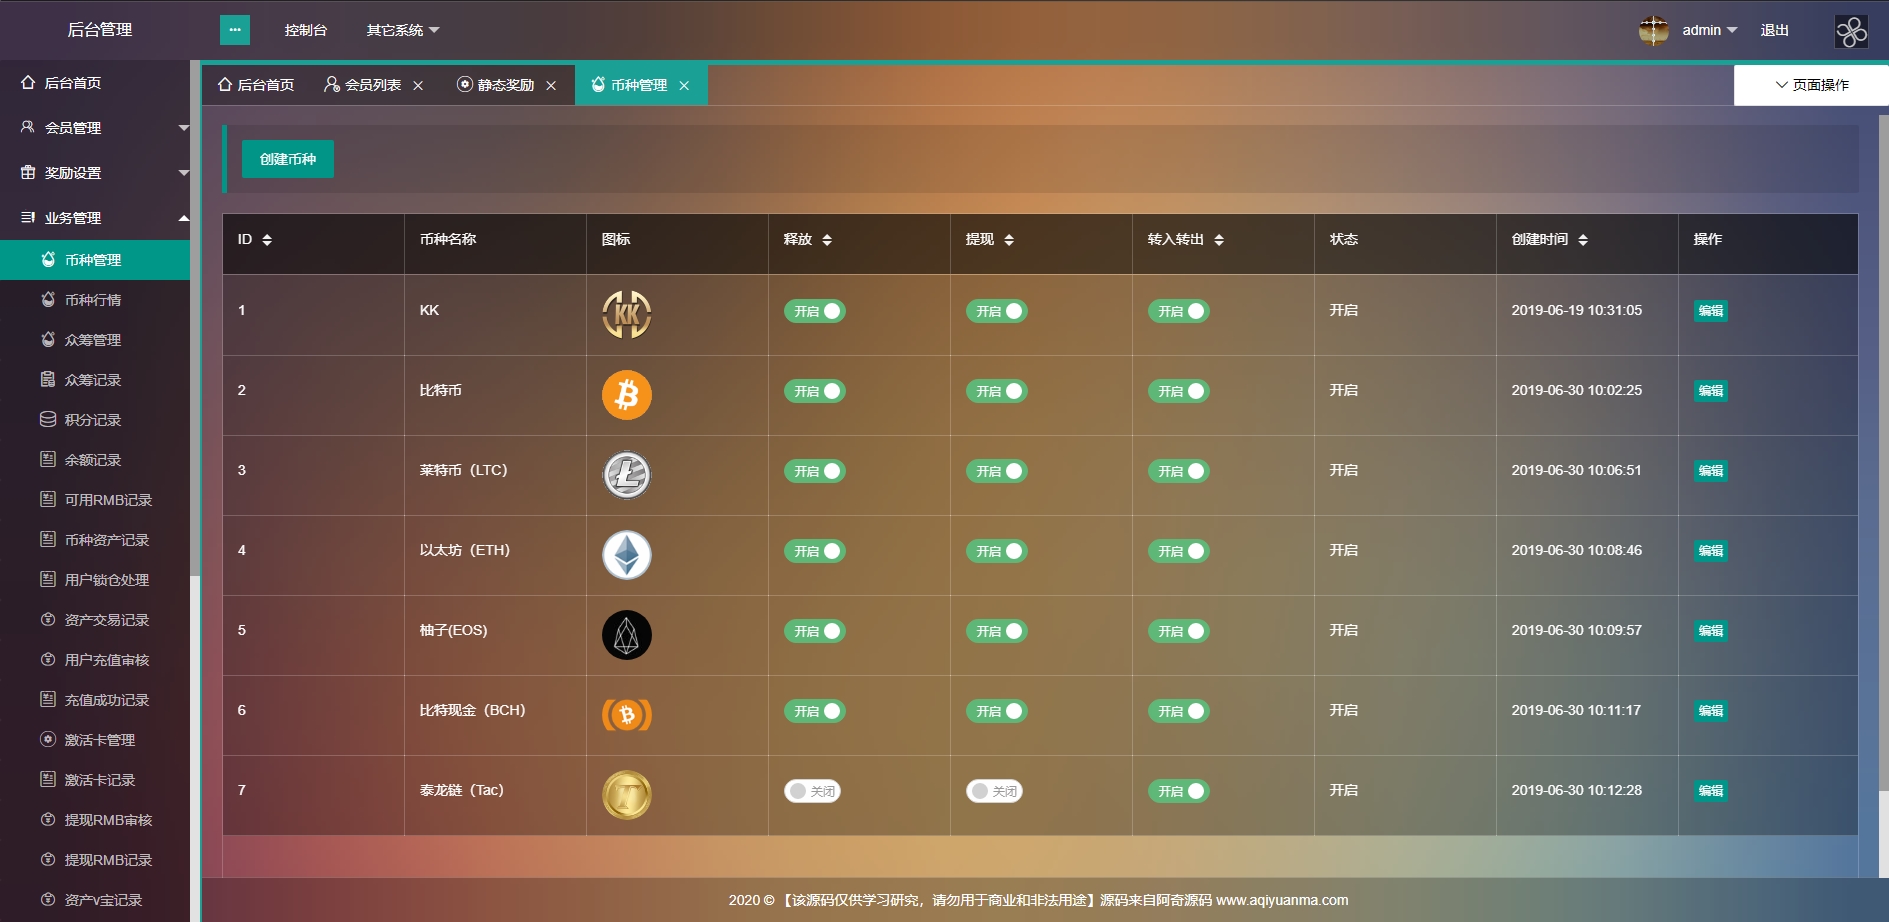Click the 积分记录 database icon
The height and width of the screenshot is (922, 1889).
tap(48, 420)
